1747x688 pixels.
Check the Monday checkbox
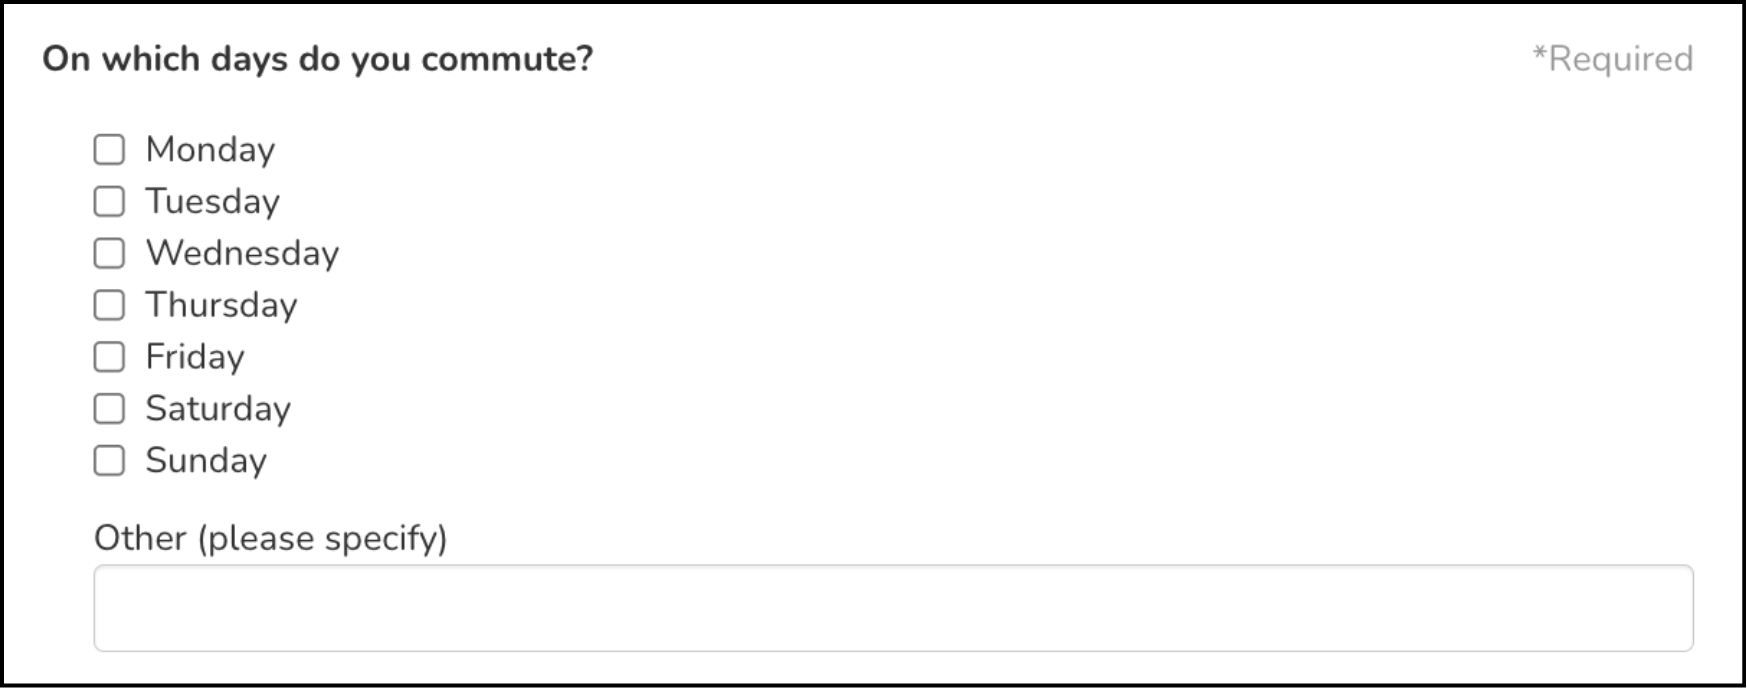pyautogui.click(x=109, y=150)
